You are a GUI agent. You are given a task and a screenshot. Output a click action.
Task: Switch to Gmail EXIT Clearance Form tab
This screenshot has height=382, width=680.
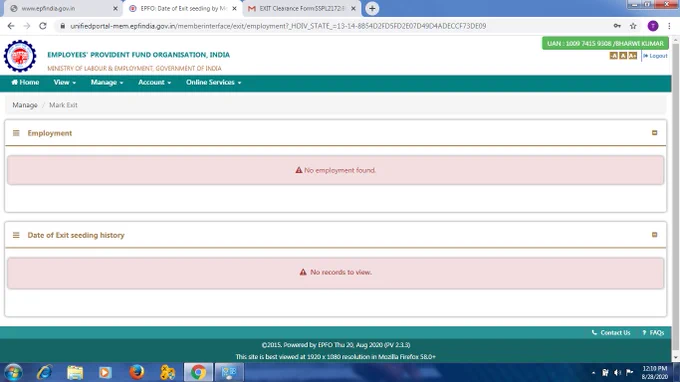(301, 9)
